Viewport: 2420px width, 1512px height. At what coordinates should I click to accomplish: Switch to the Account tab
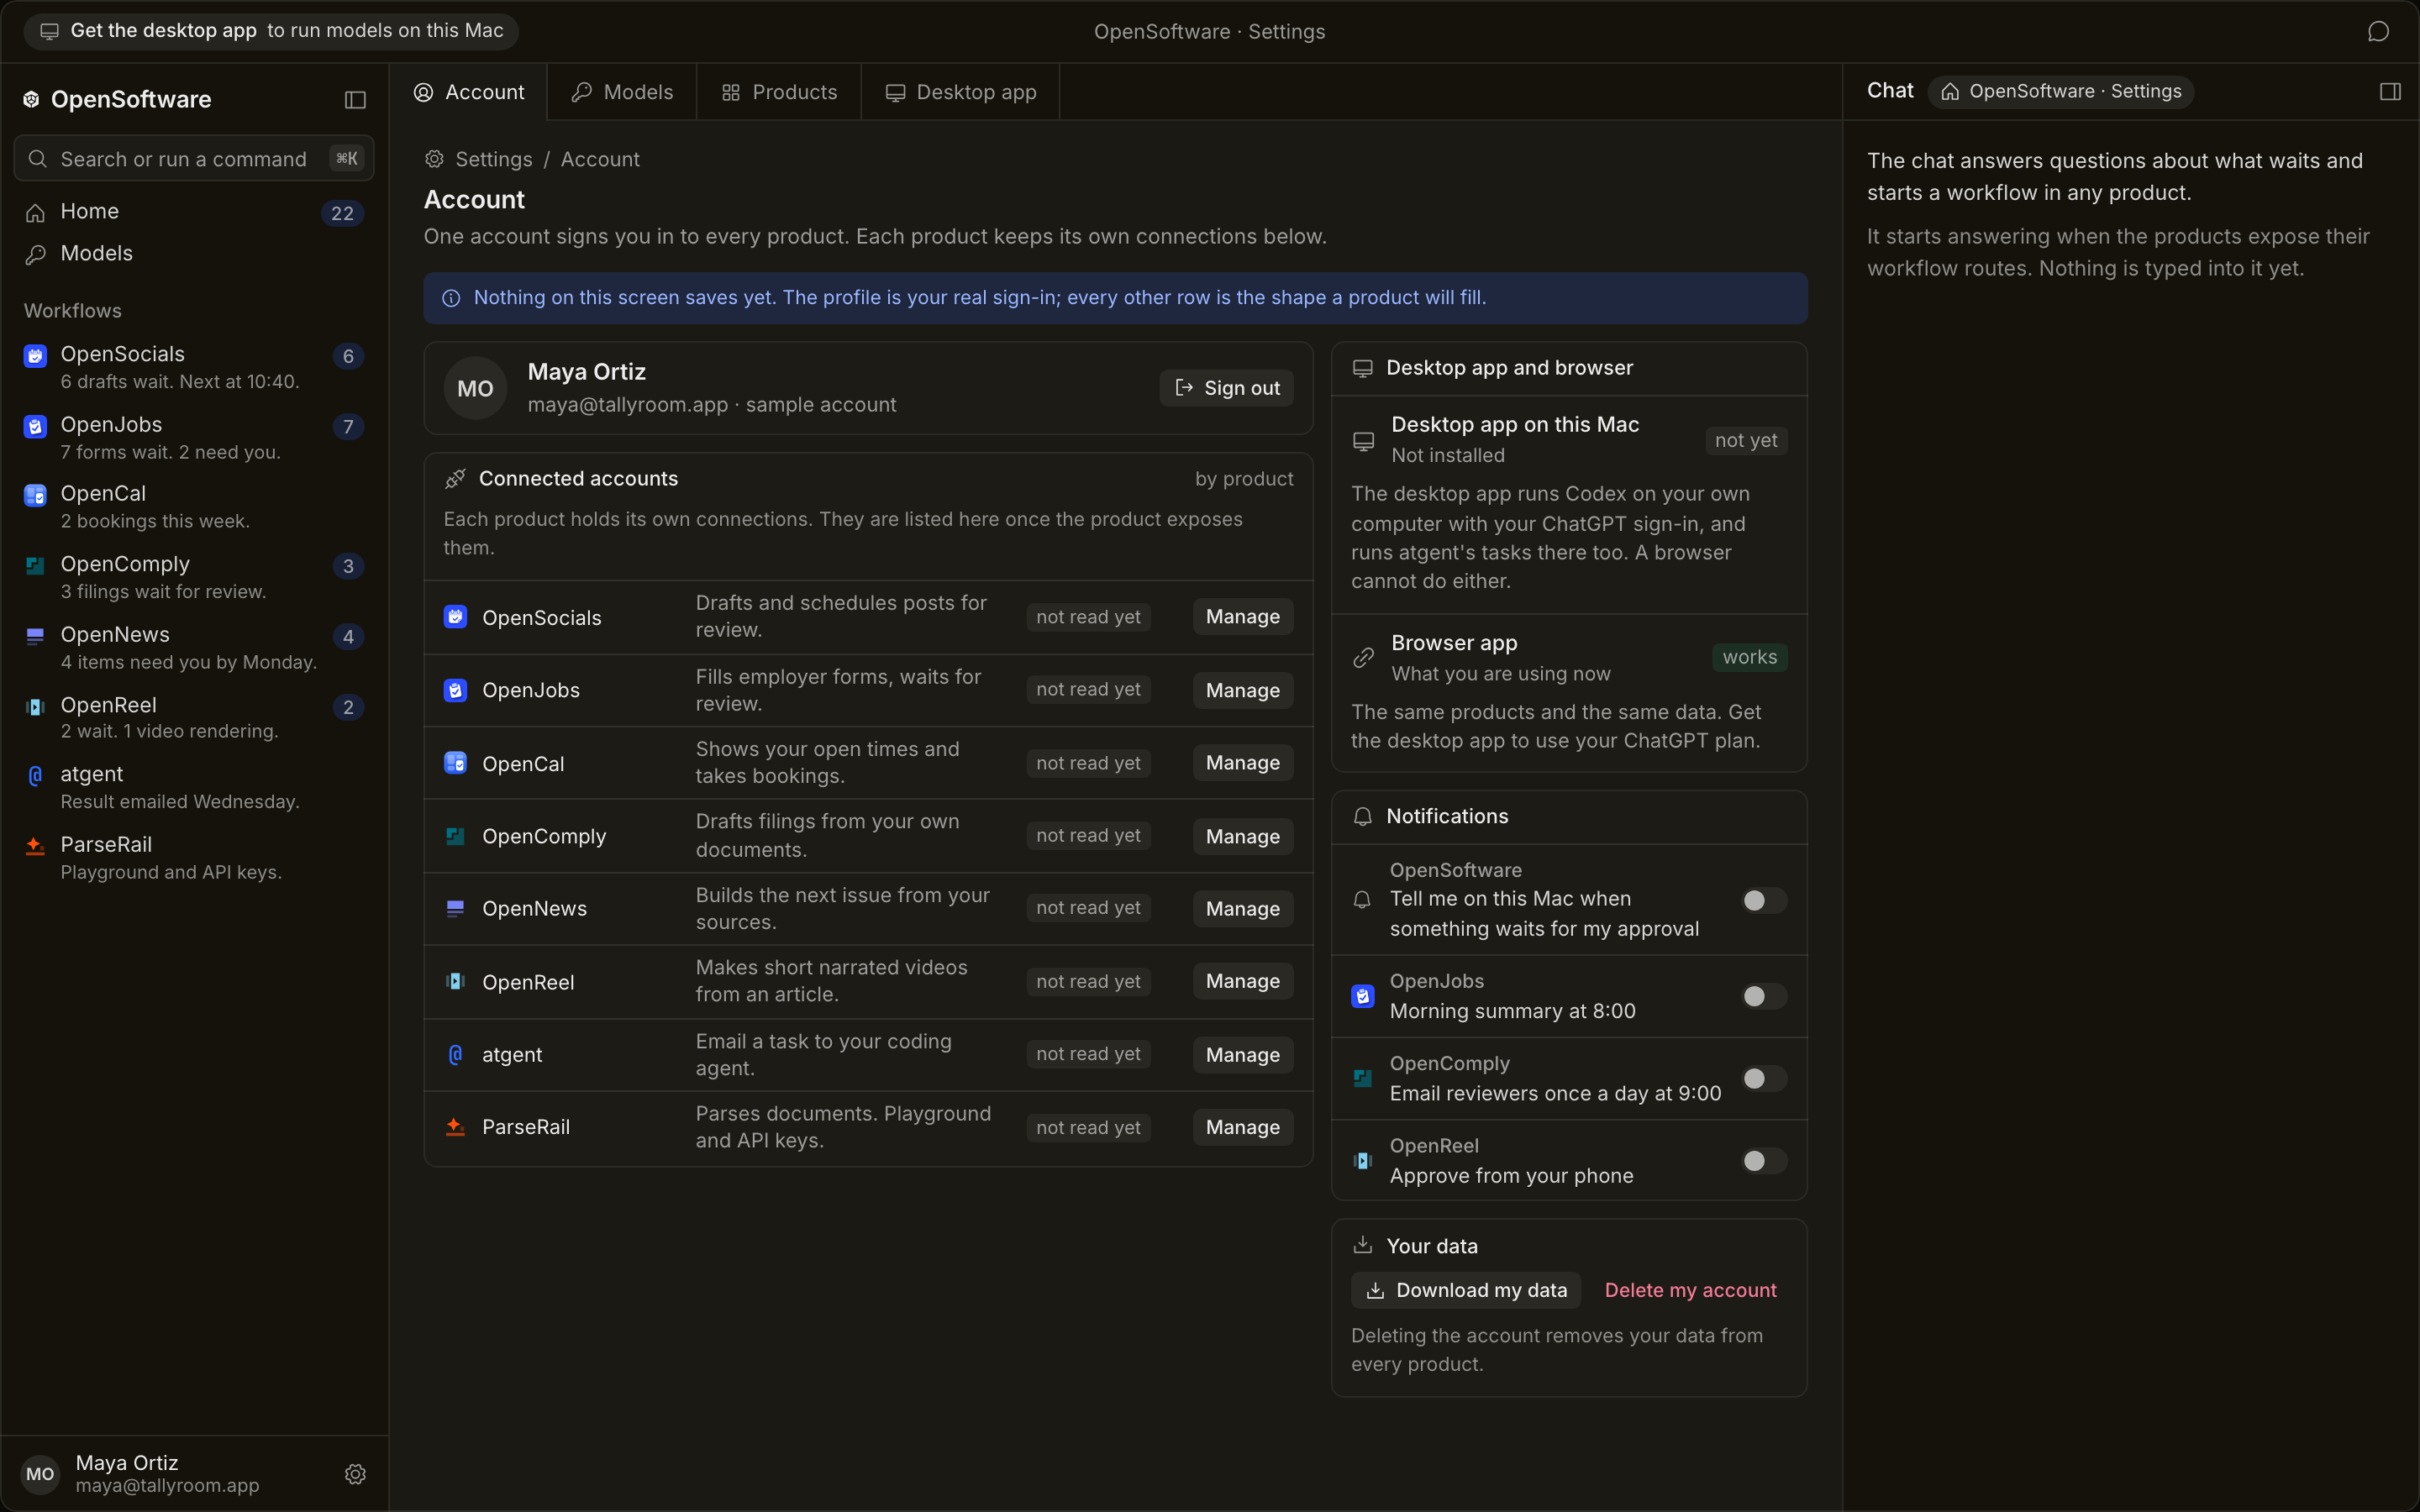(x=469, y=92)
